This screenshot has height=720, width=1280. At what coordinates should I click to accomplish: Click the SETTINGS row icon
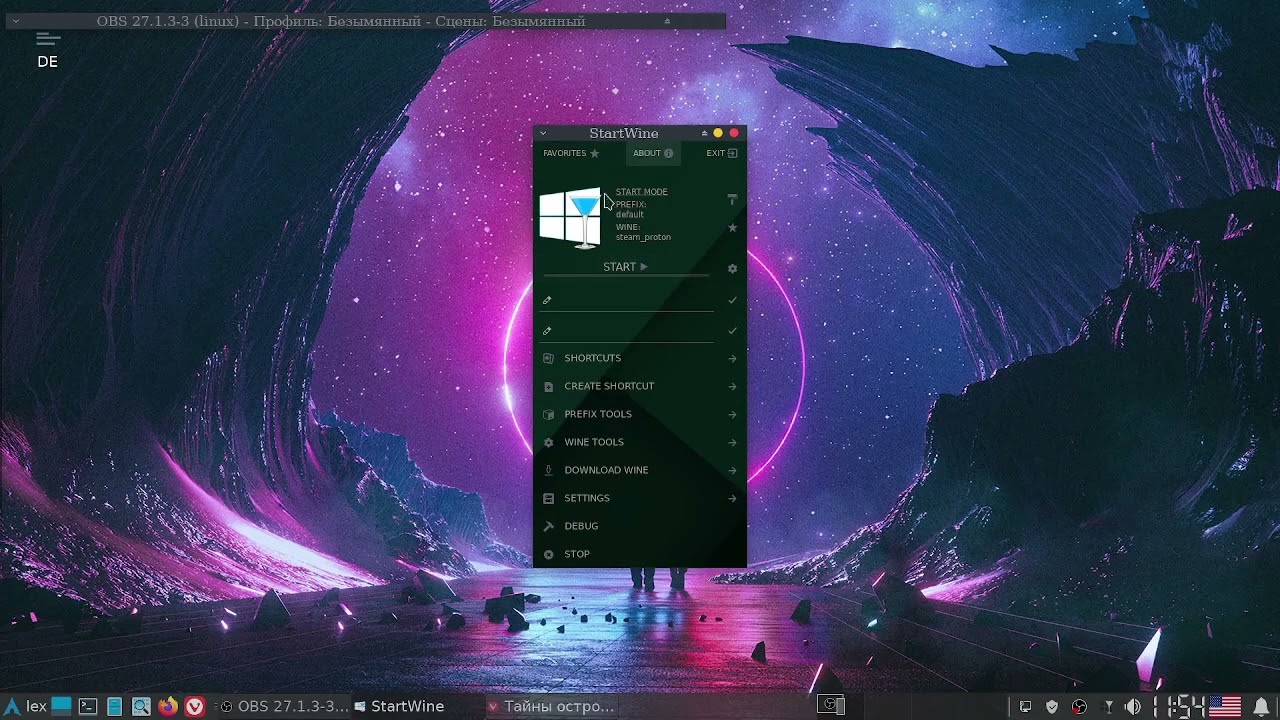coord(548,498)
